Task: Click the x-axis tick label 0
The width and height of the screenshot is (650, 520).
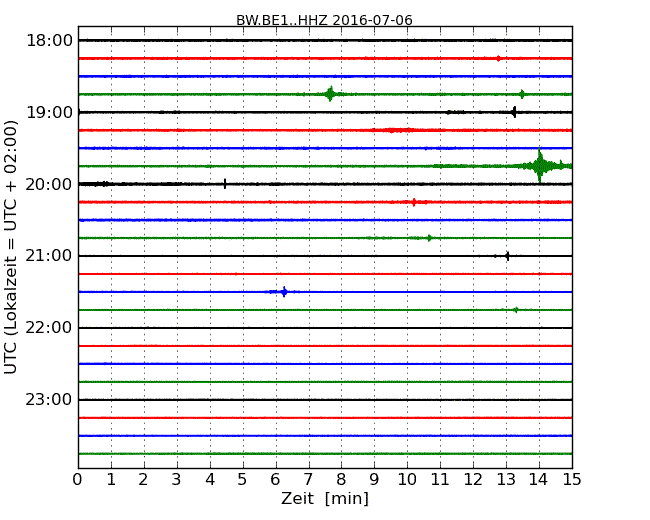Action: 78,480
